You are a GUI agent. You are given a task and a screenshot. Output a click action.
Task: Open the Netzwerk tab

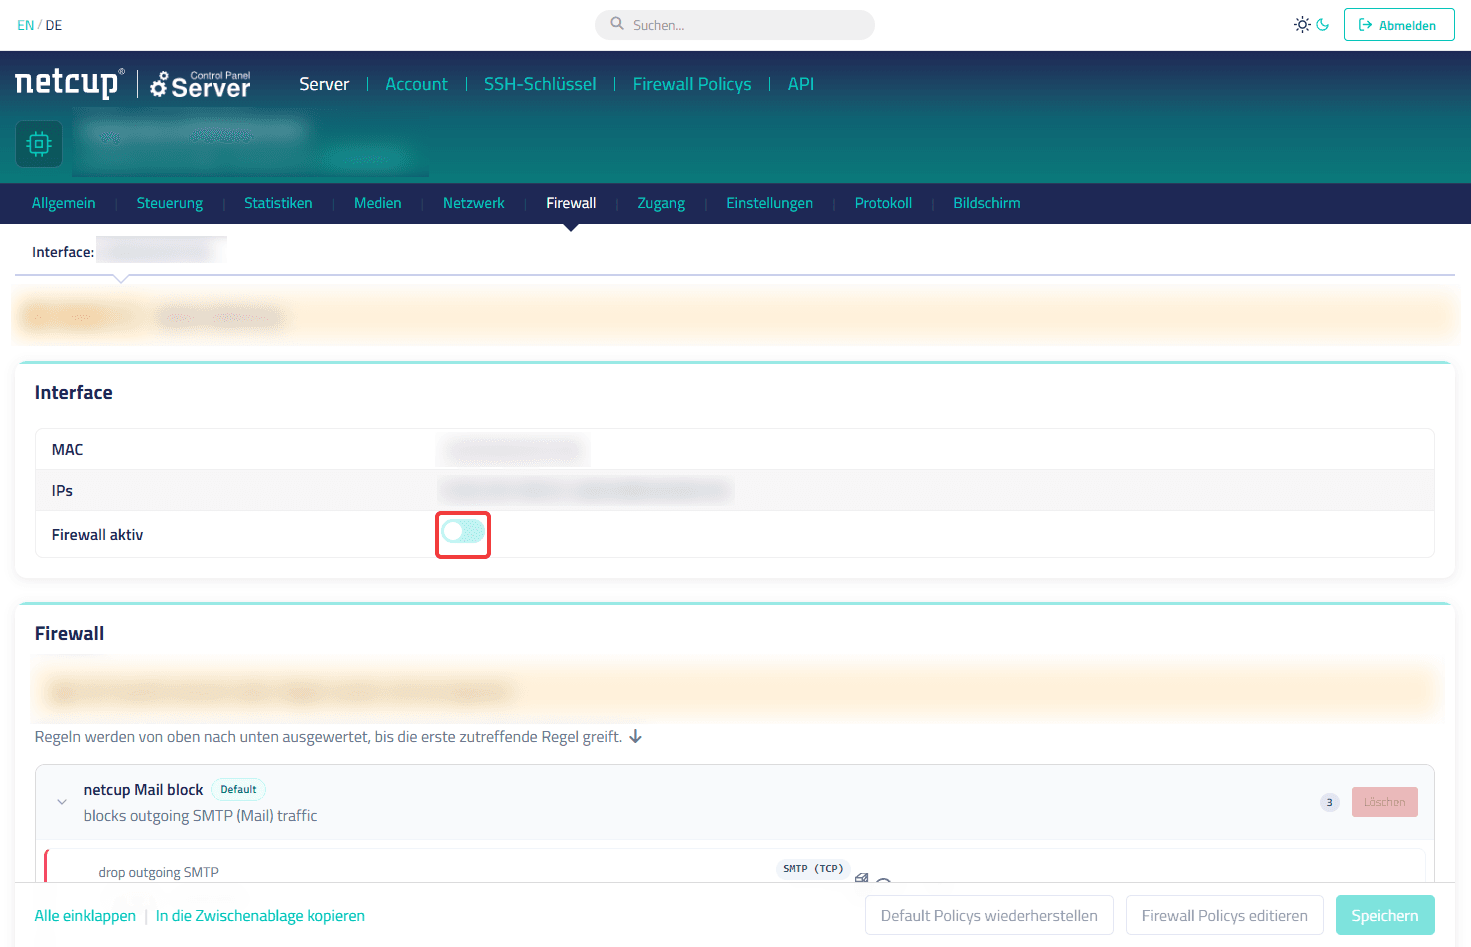473,203
